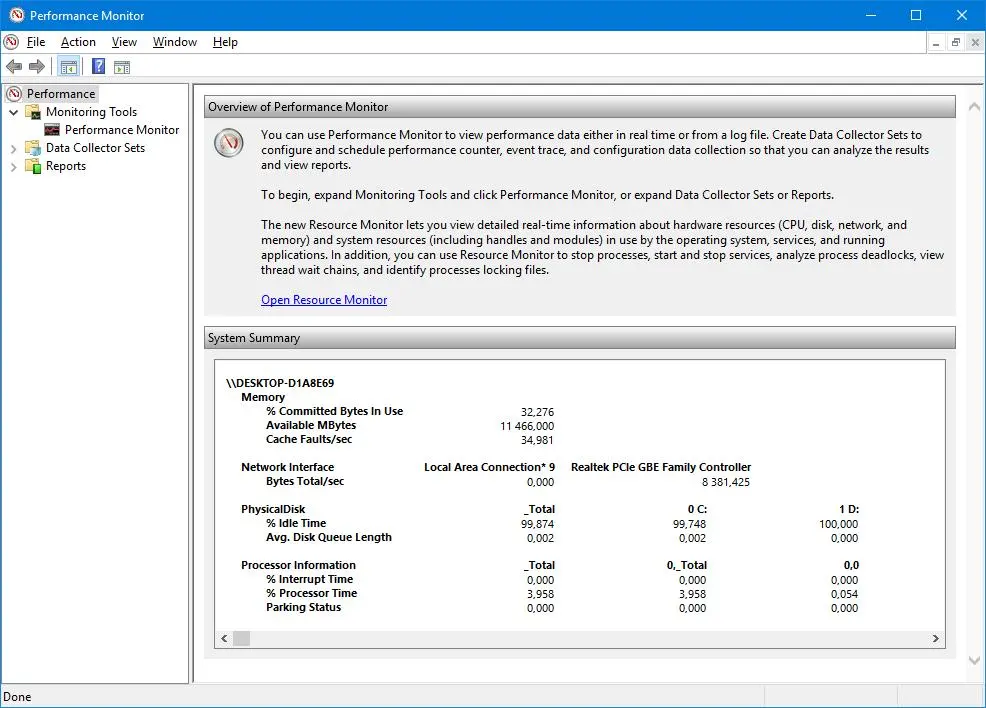Click the % Idle Time label

296,523
